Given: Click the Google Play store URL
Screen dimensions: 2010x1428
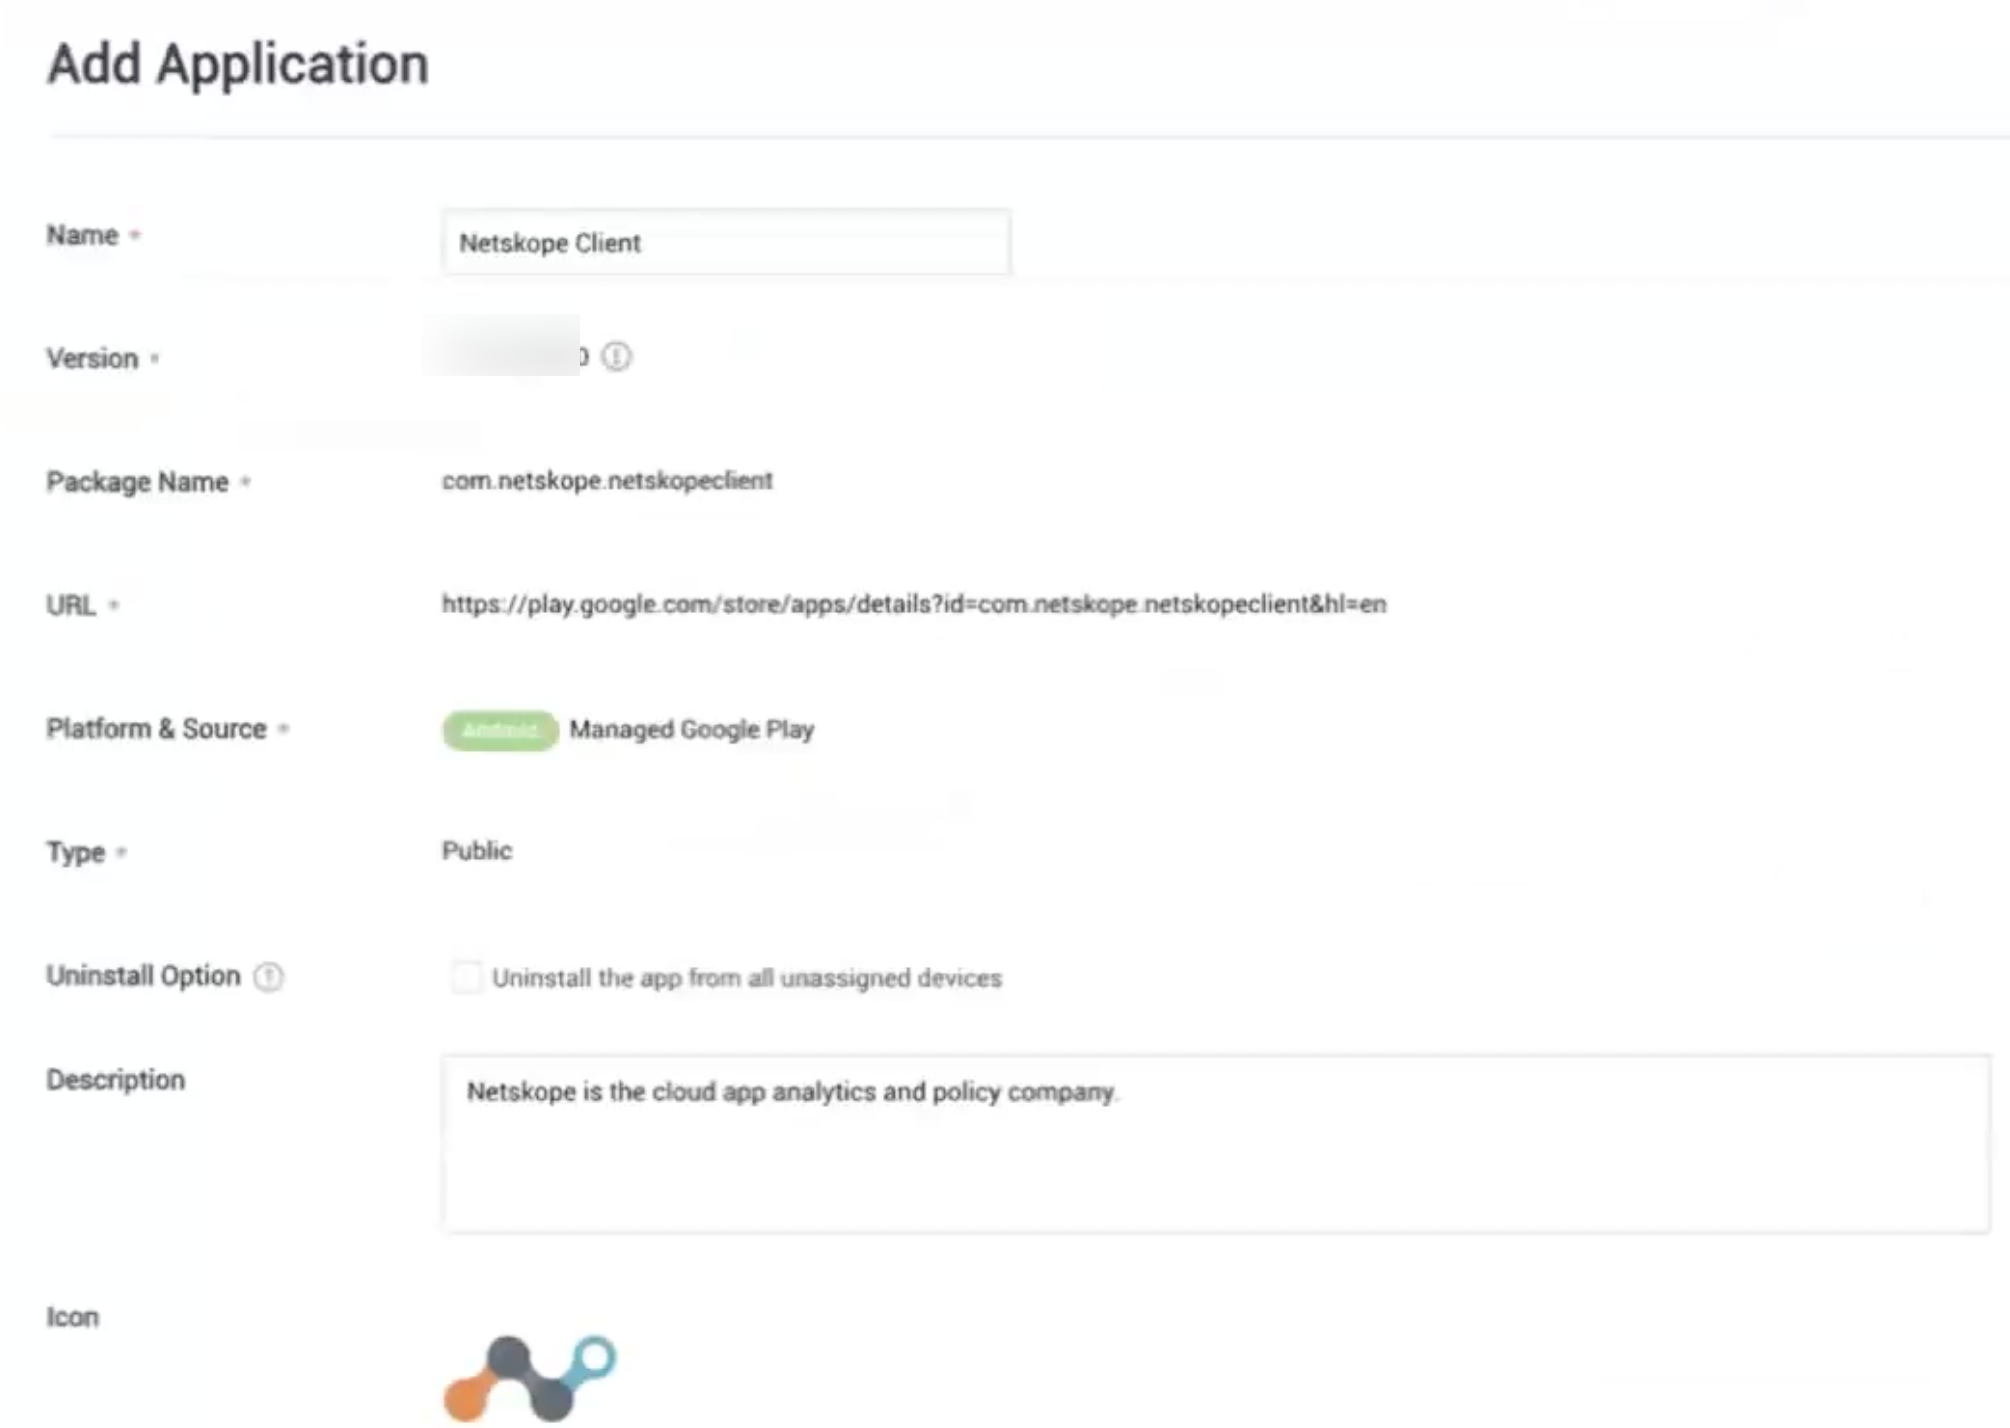Looking at the screenshot, I should pos(914,604).
